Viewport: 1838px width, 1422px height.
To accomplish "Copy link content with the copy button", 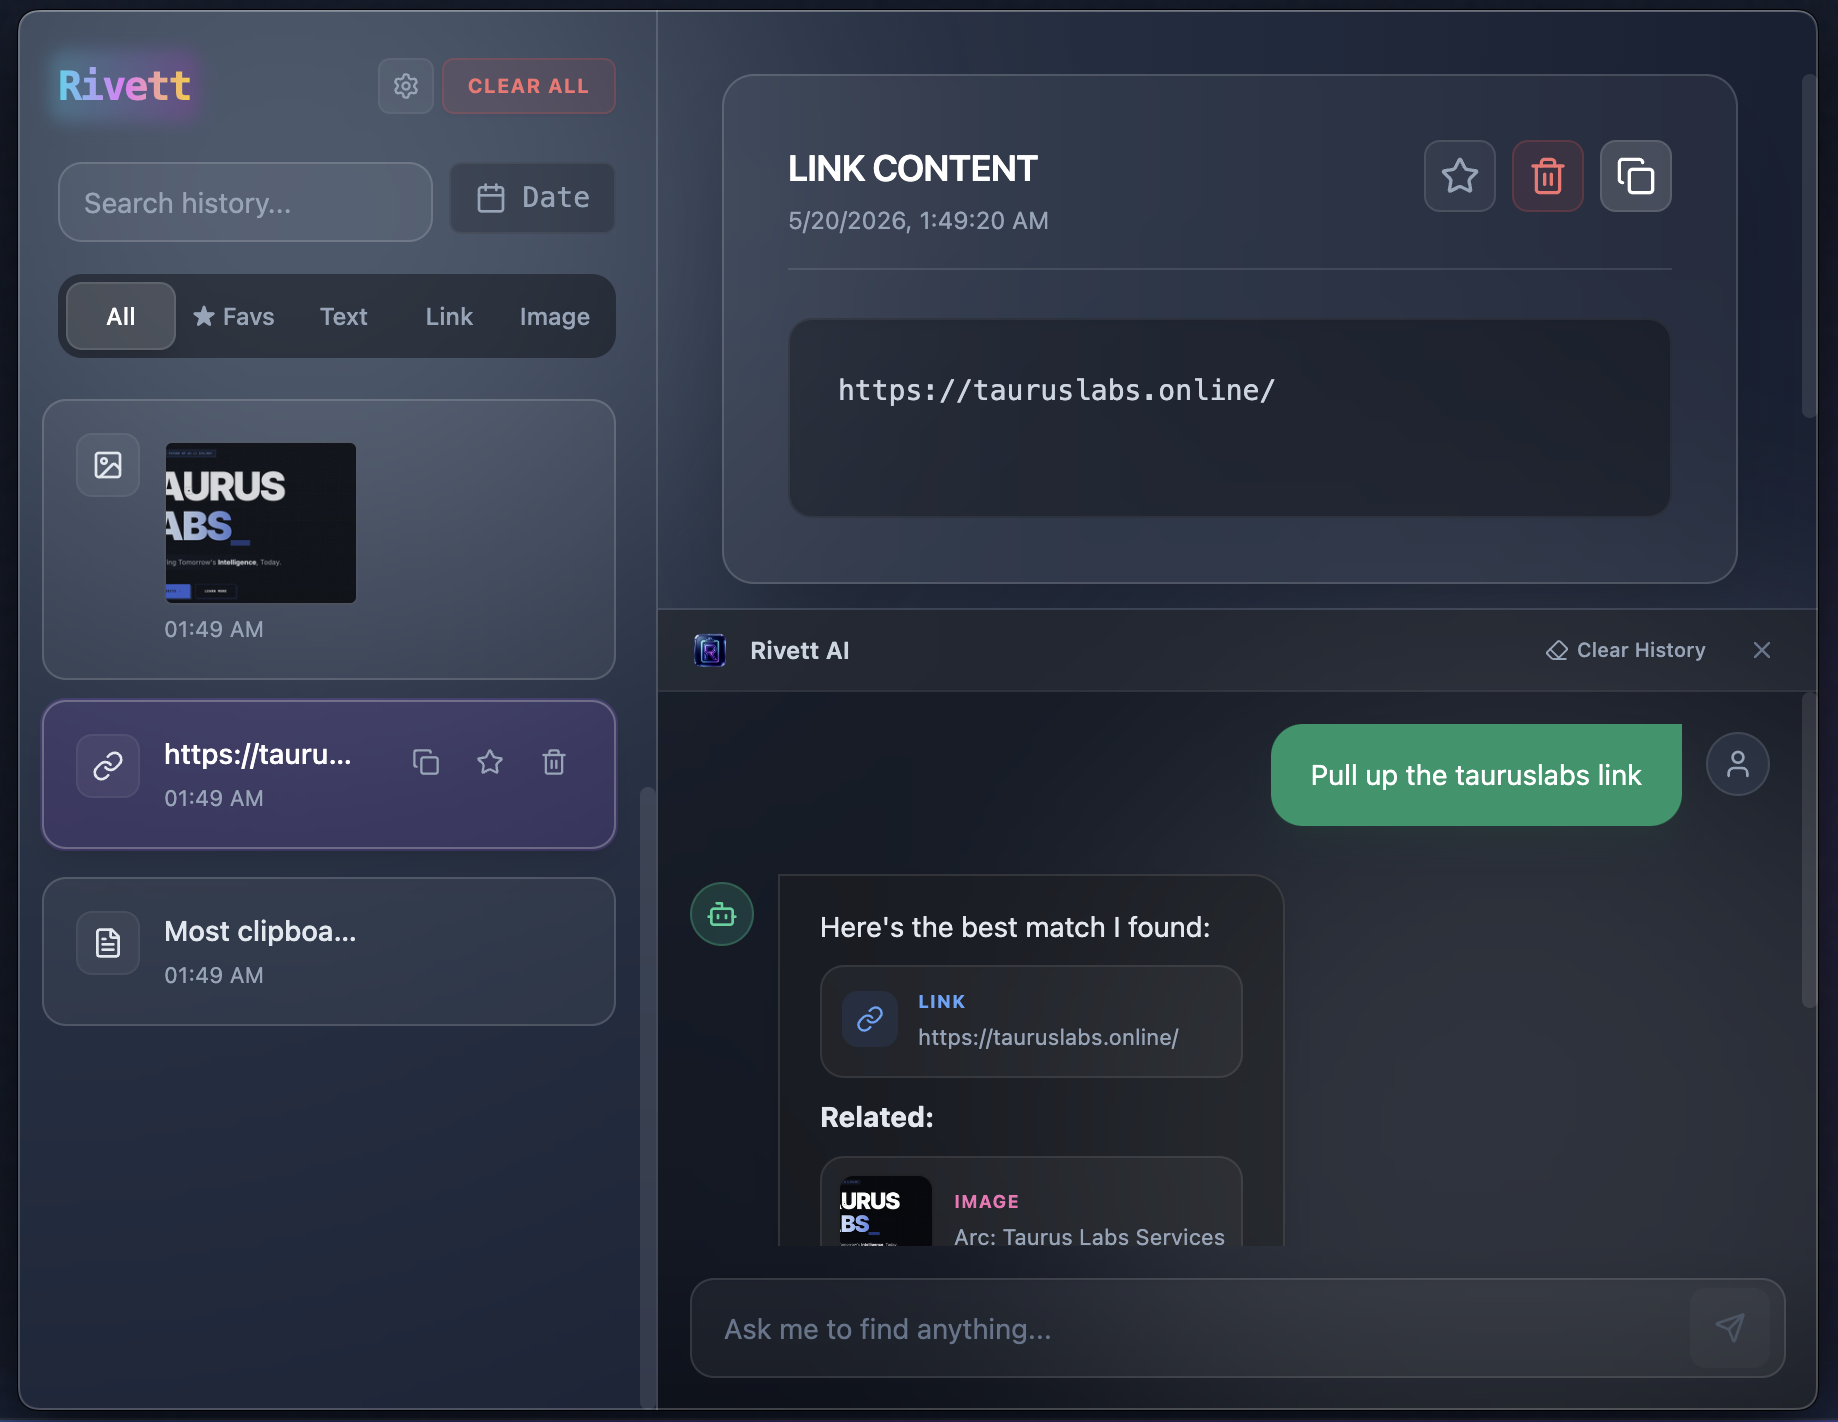I will click(x=1636, y=176).
